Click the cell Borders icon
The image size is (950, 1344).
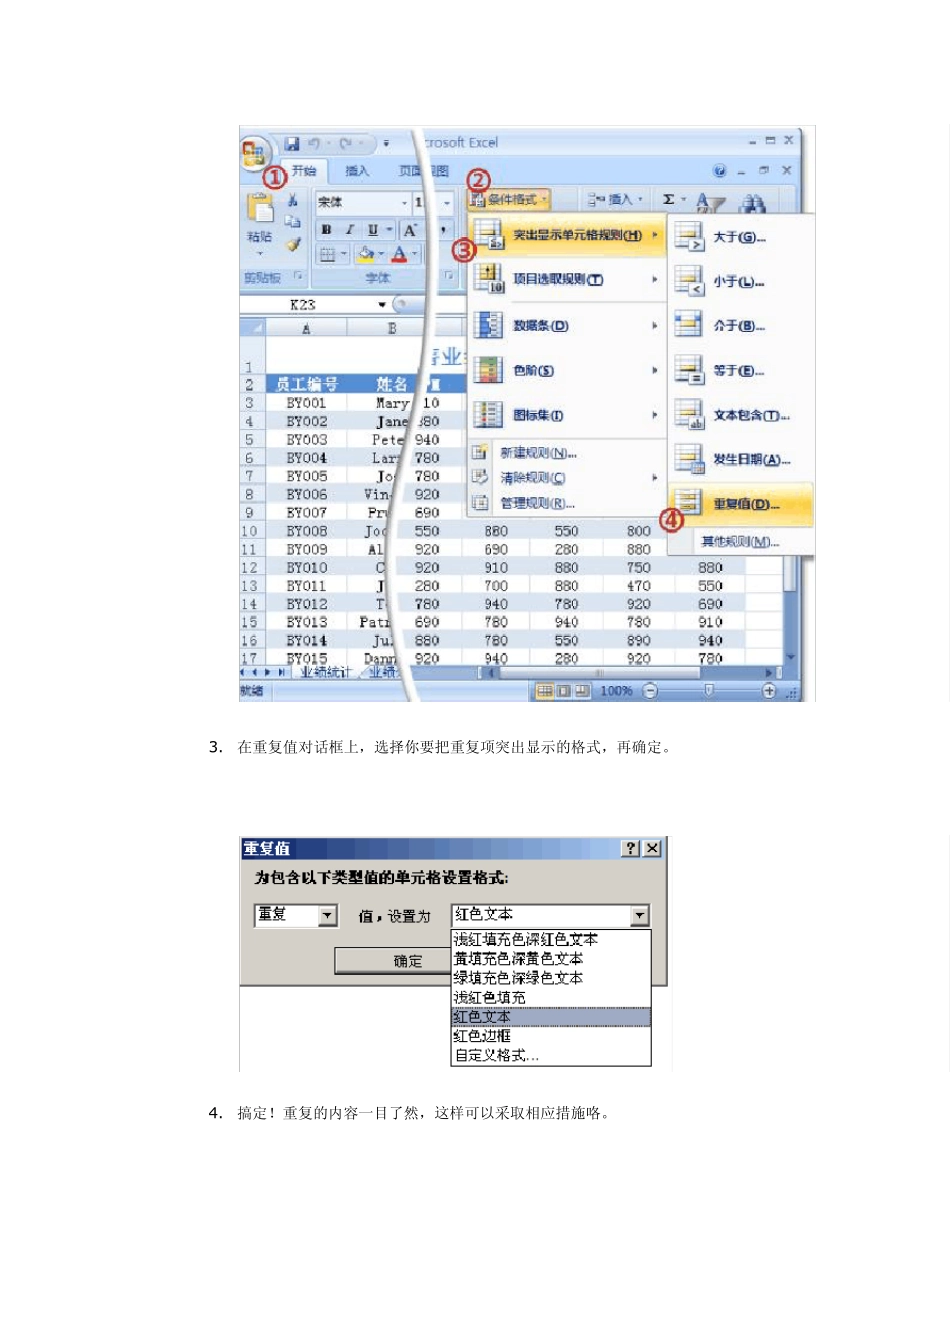[x=327, y=255]
